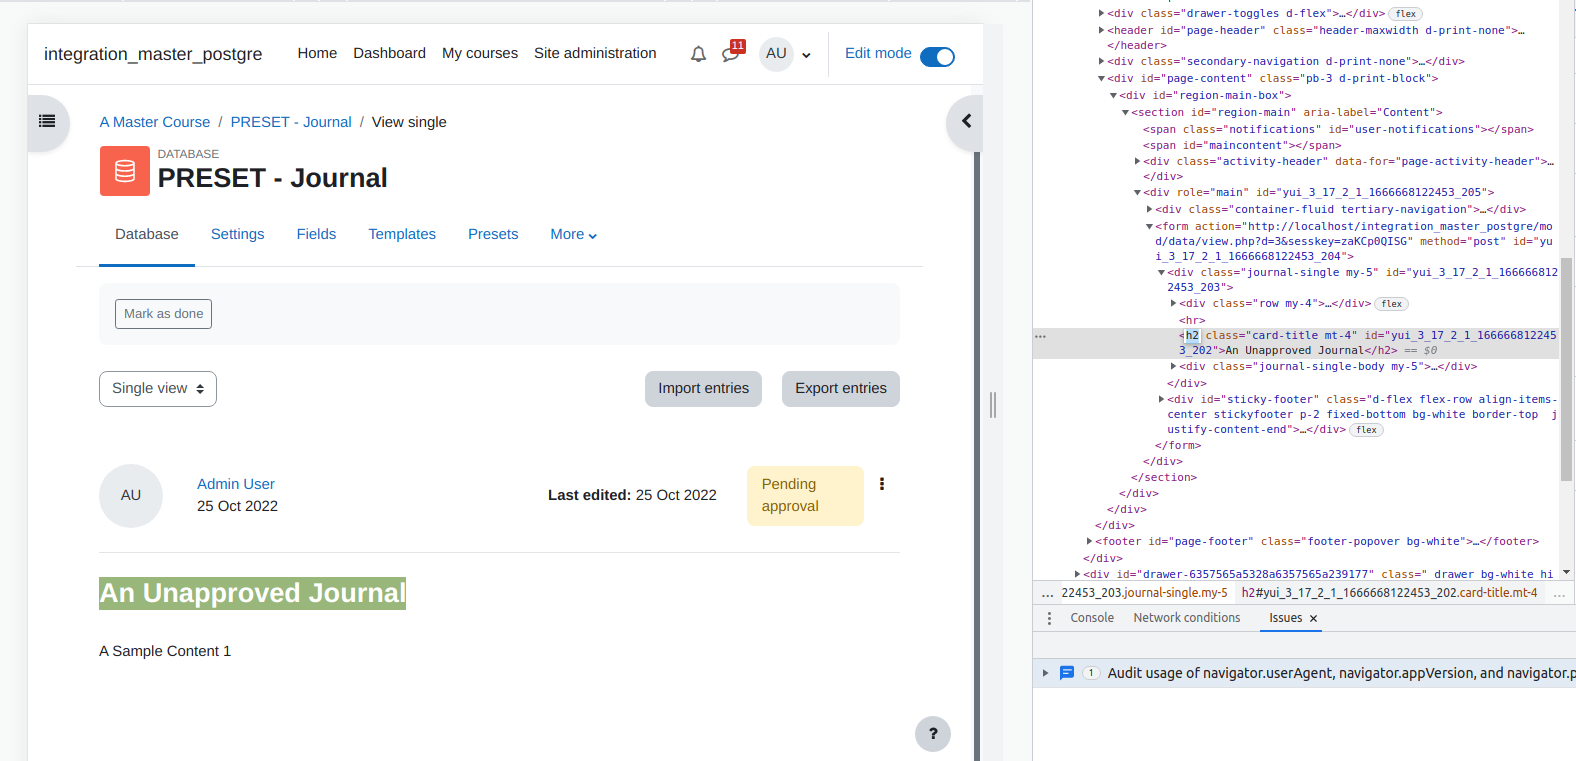Open the course index drawer icon
Image resolution: width=1576 pixels, height=761 pixels.
pyautogui.click(x=47, y=121)
